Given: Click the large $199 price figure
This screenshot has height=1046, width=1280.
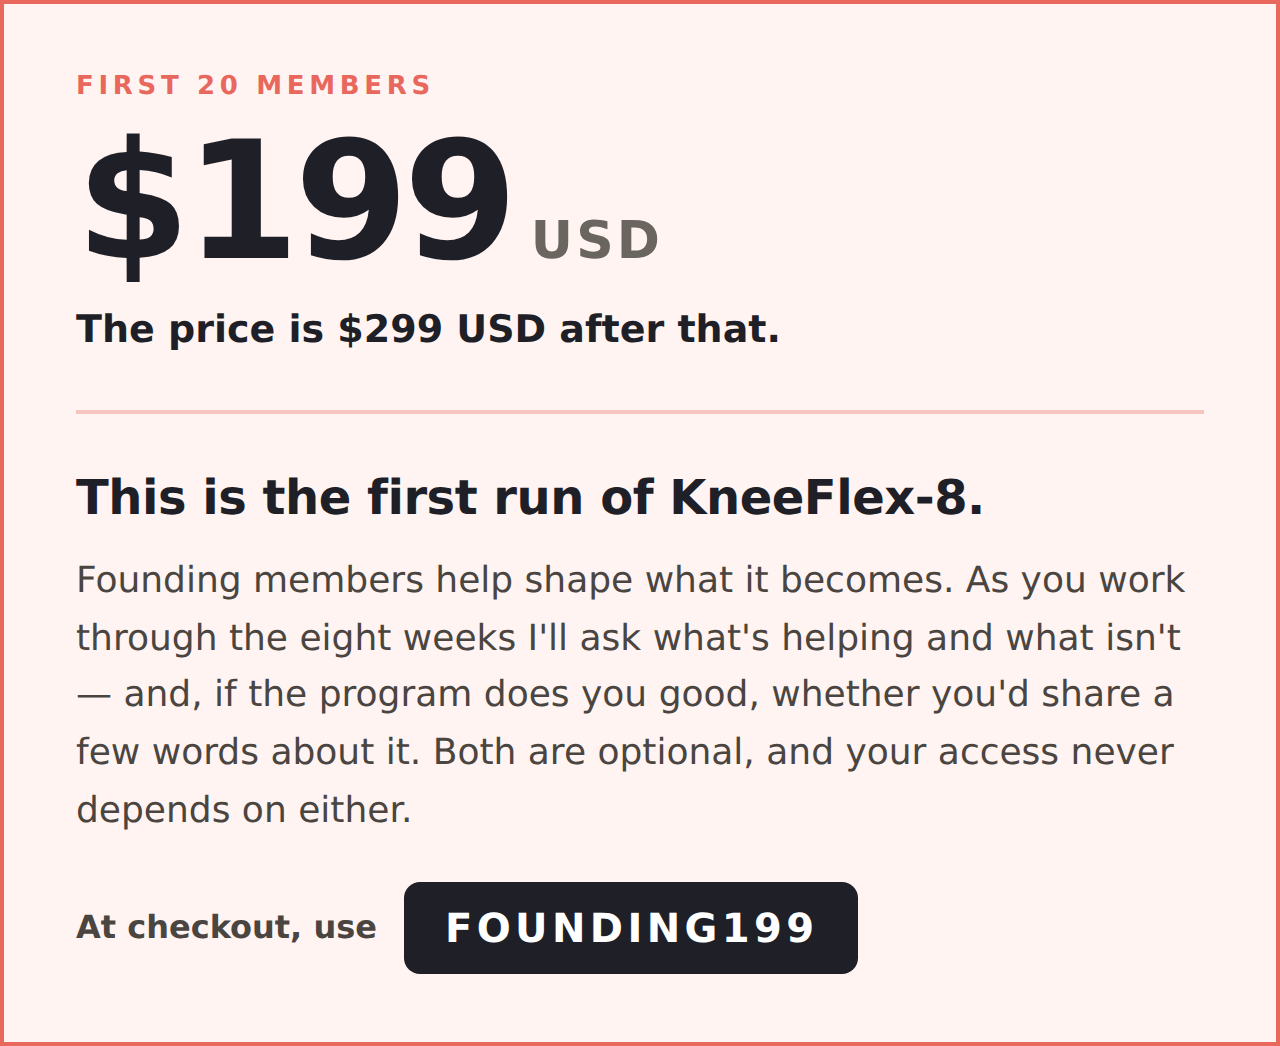Looking at the screenshot, I should coord(296,203).
